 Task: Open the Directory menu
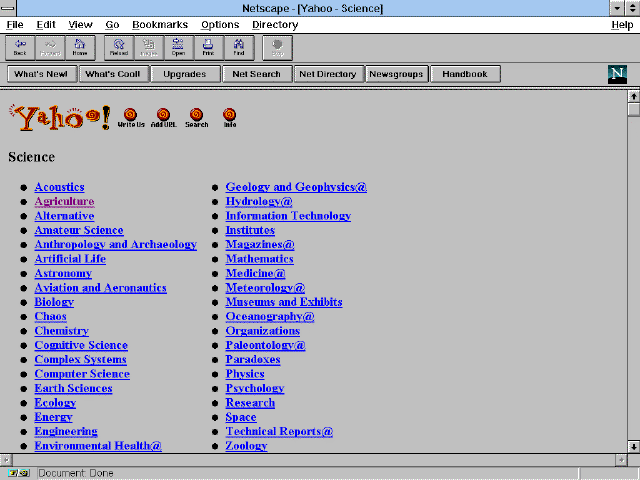tap(275, 25)
